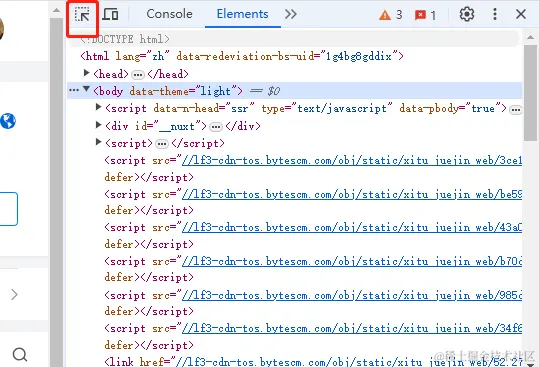Click the red error count badge

pos(425,15)
